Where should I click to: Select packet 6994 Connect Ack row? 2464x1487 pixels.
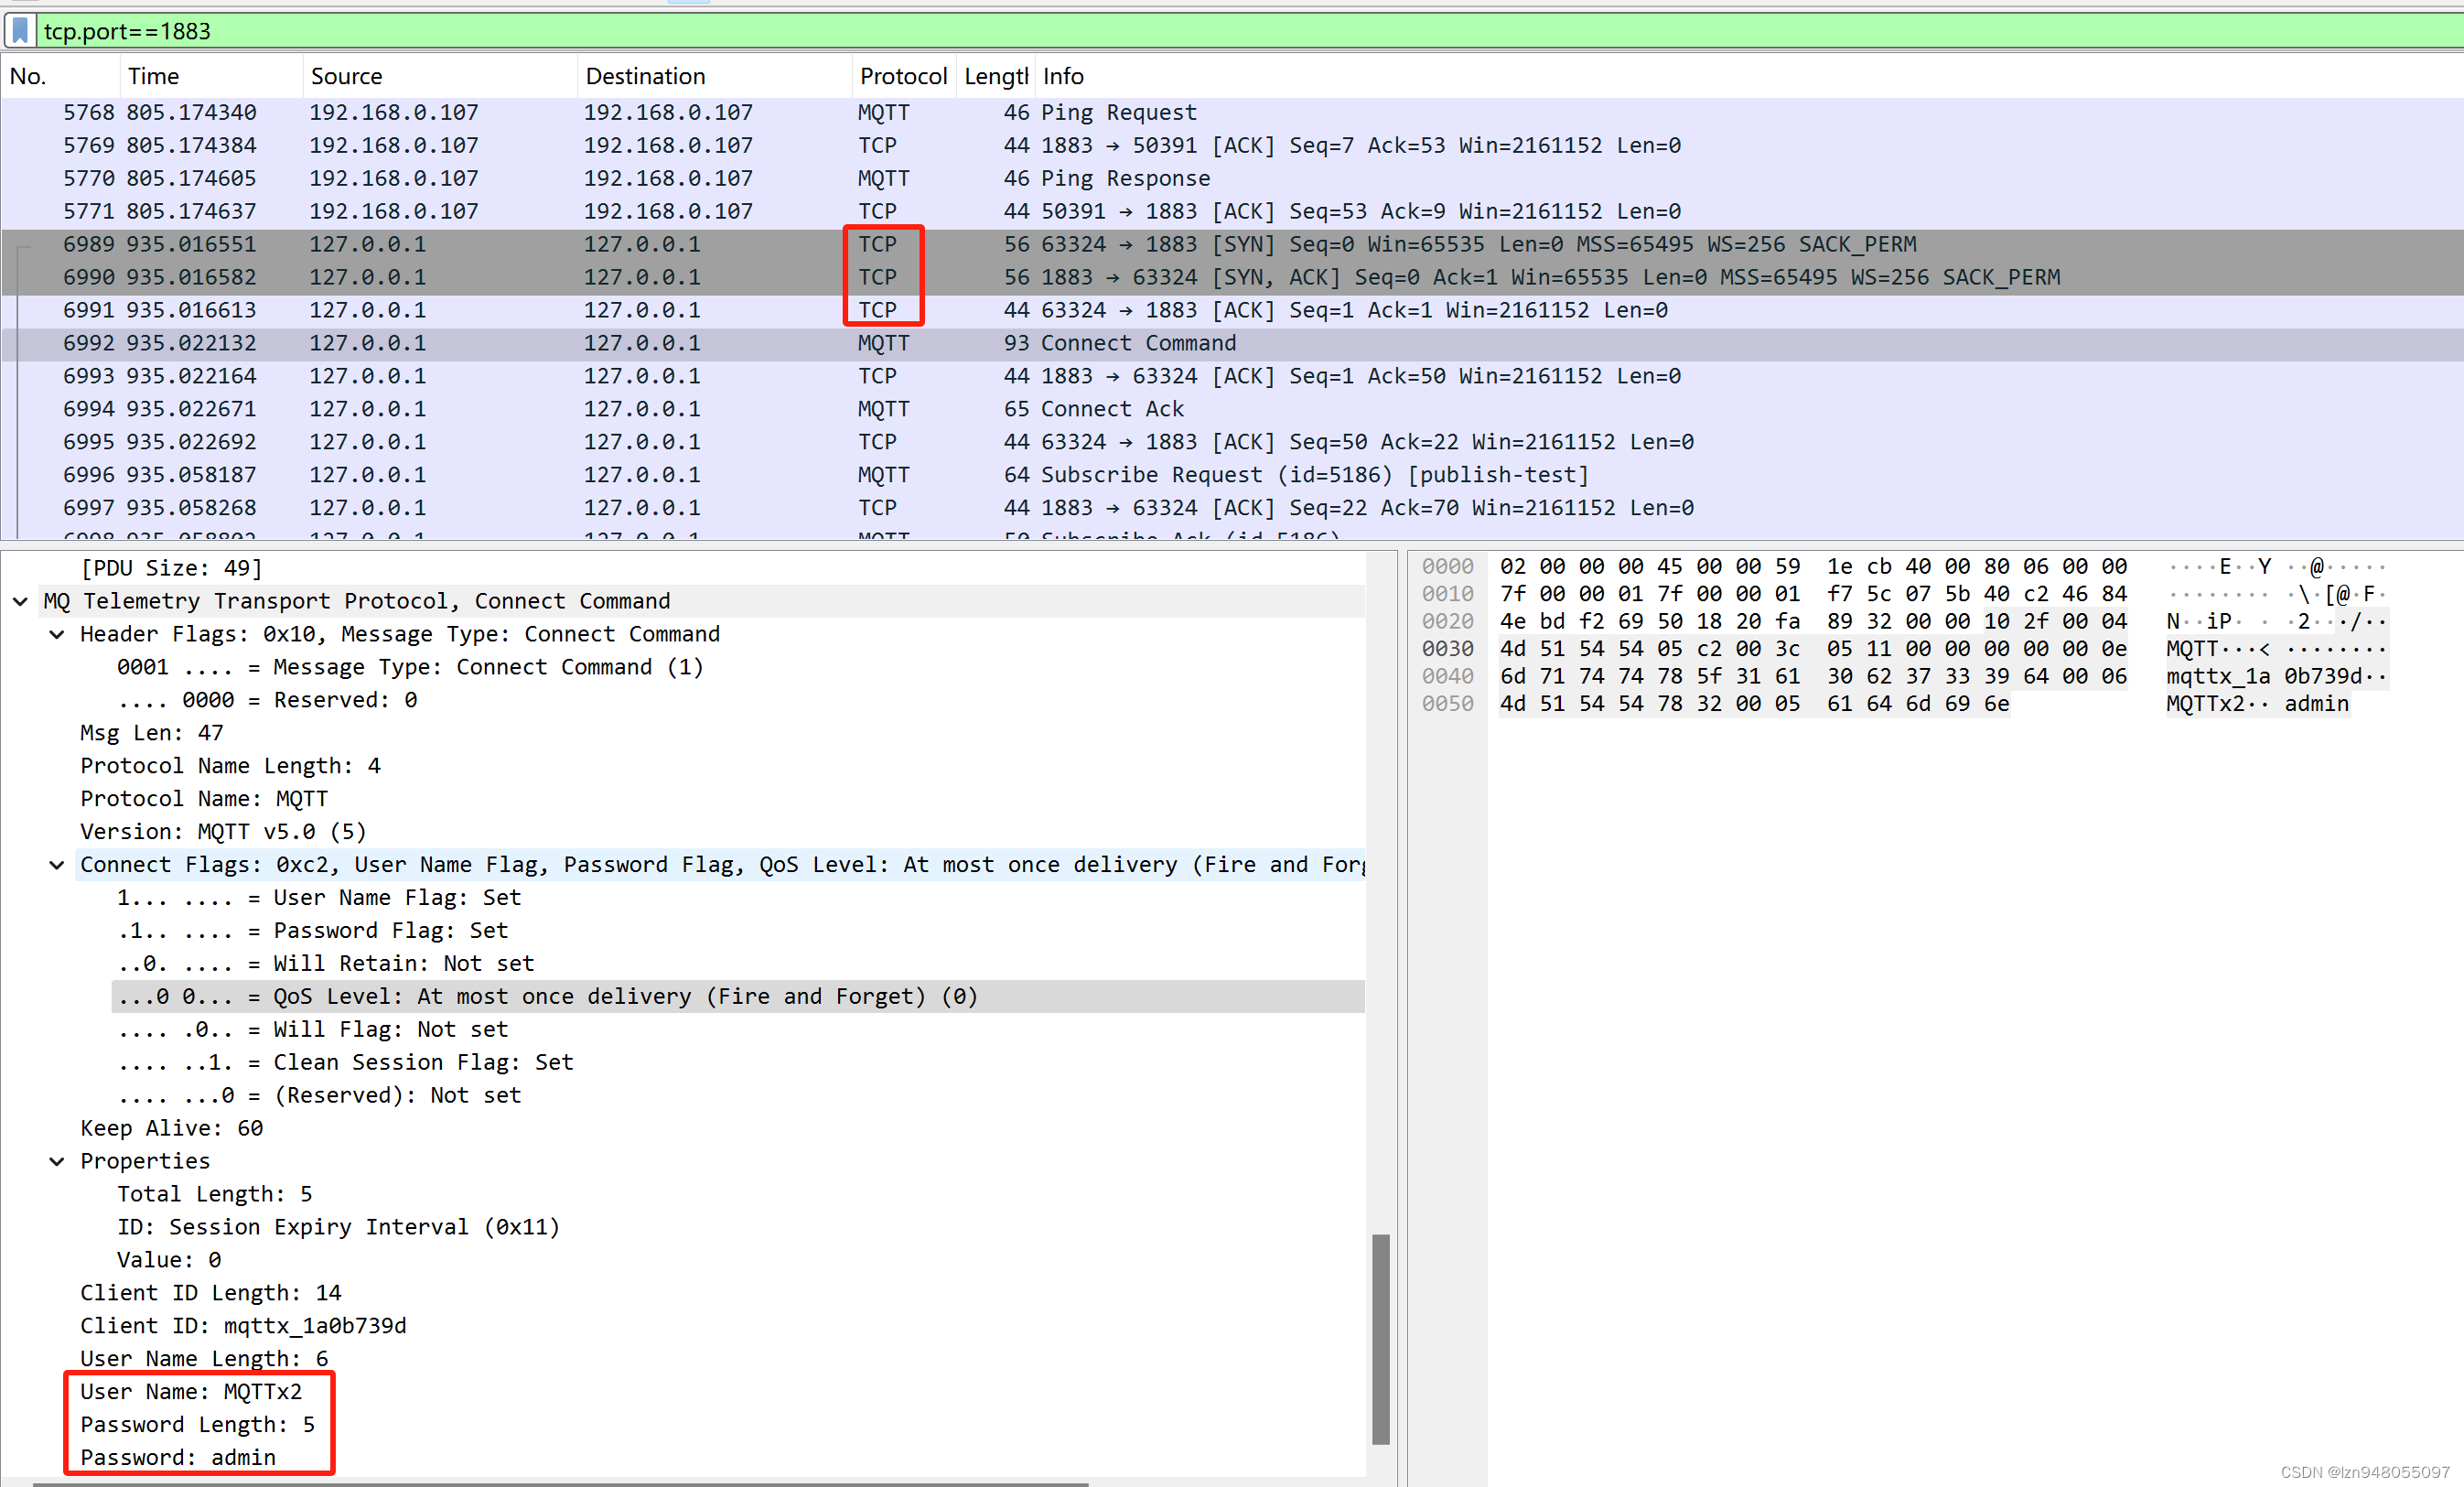1111,409
